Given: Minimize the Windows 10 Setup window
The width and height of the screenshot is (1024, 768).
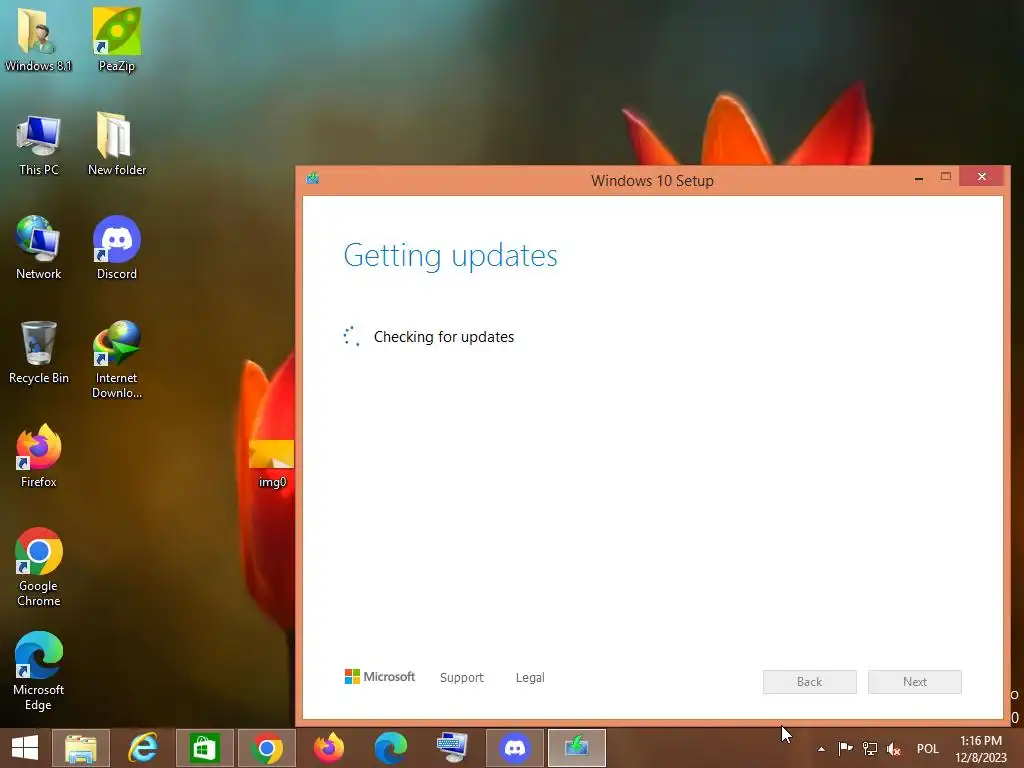Looking at the screenshot, I should [x=919, y=177].
